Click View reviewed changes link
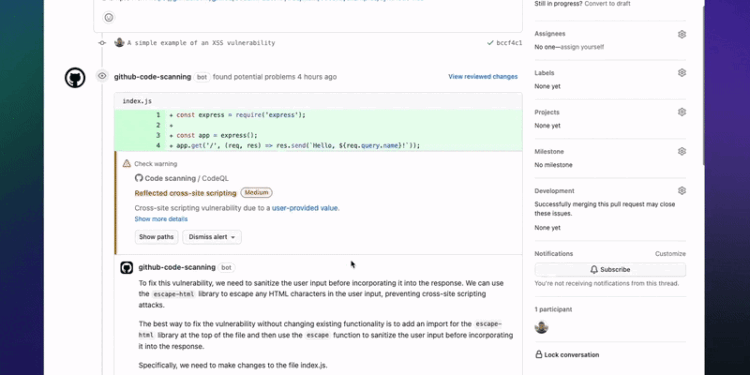Image resolution: width=750 pixels, height=375 pixels. [483, 77]
